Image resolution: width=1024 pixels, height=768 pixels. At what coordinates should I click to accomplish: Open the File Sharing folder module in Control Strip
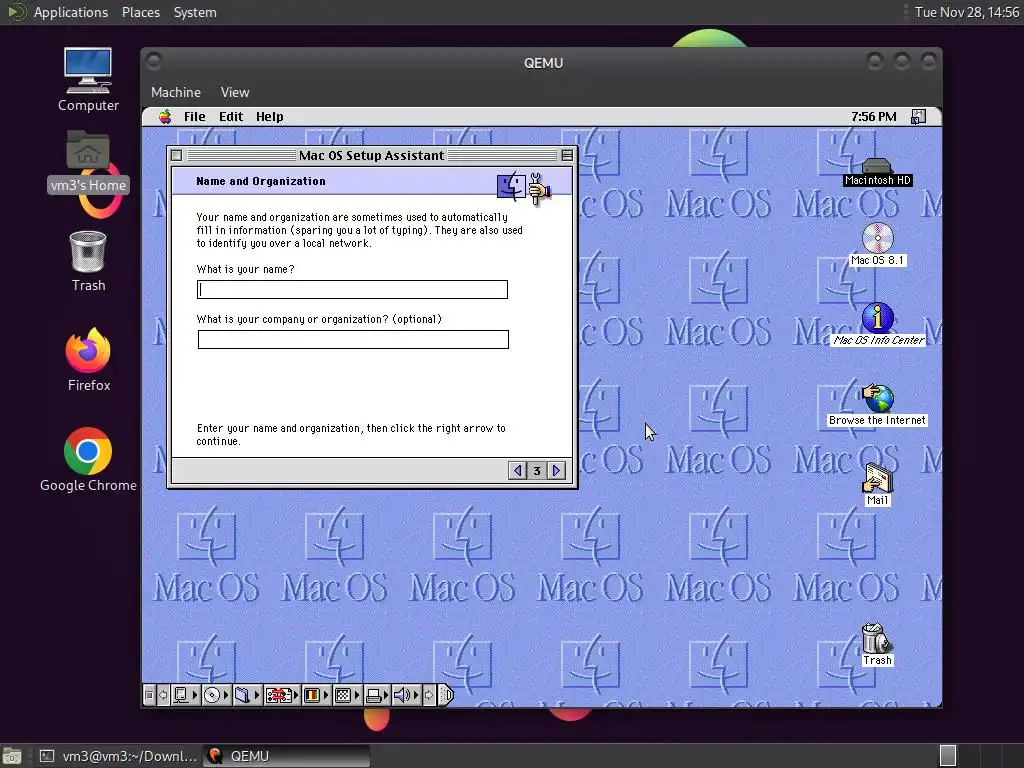247,696
